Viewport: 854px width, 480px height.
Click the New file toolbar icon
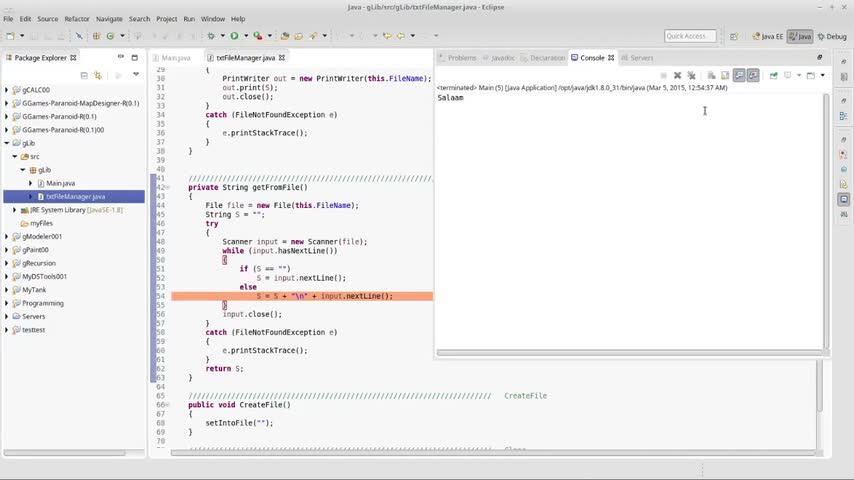click(x=10, y=36)
